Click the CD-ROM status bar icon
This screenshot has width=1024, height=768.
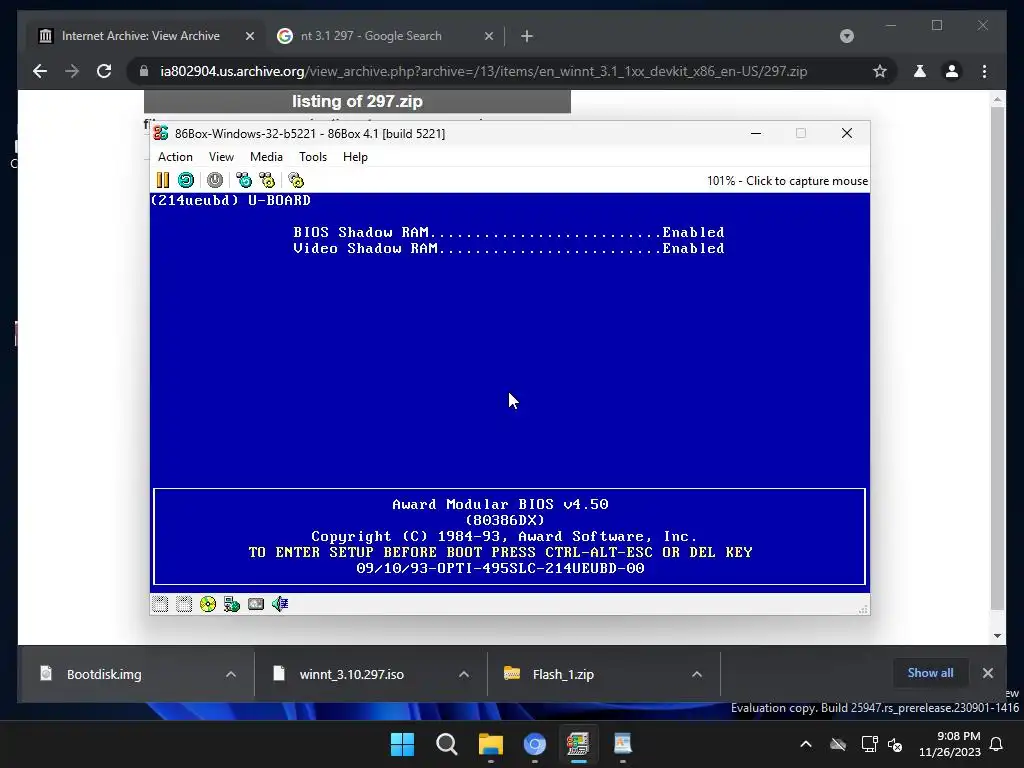[x=208, y=604]
